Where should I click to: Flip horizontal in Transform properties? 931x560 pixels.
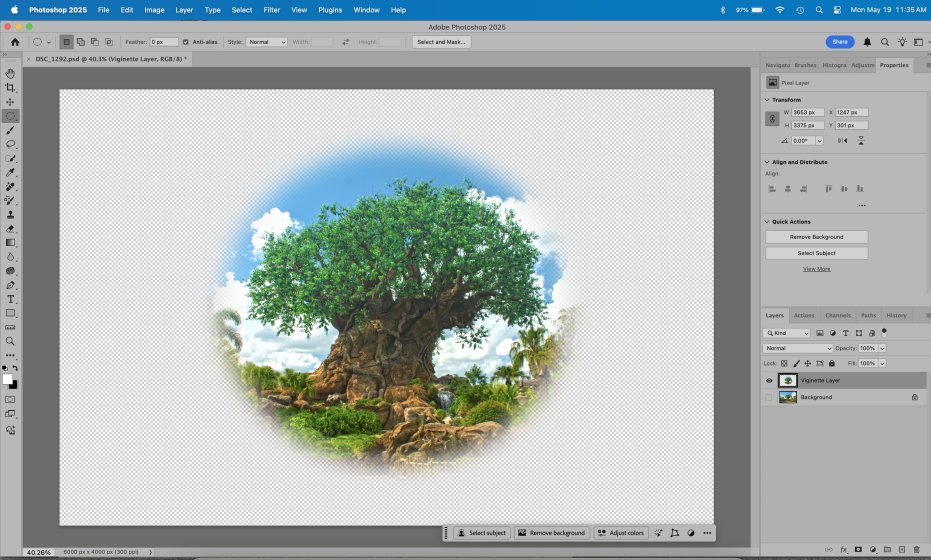tap(843, 141)
